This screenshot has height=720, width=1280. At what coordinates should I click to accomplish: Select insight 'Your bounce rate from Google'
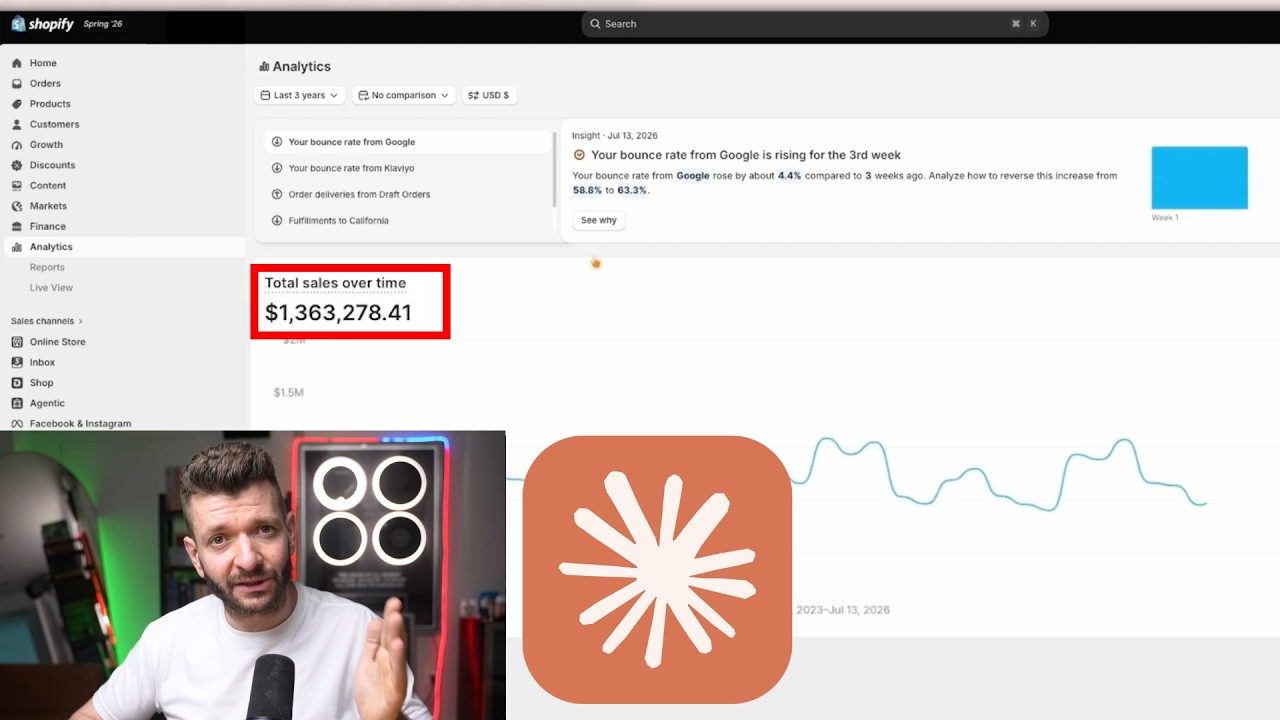409,142
